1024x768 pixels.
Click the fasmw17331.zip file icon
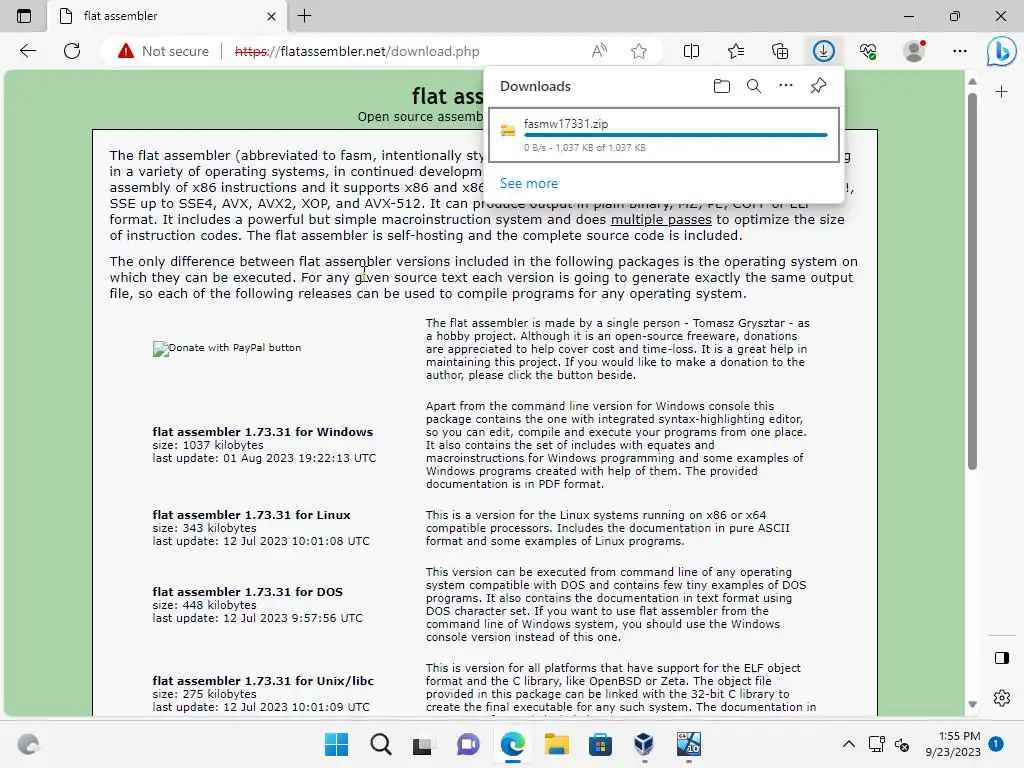tap(508, 131)
